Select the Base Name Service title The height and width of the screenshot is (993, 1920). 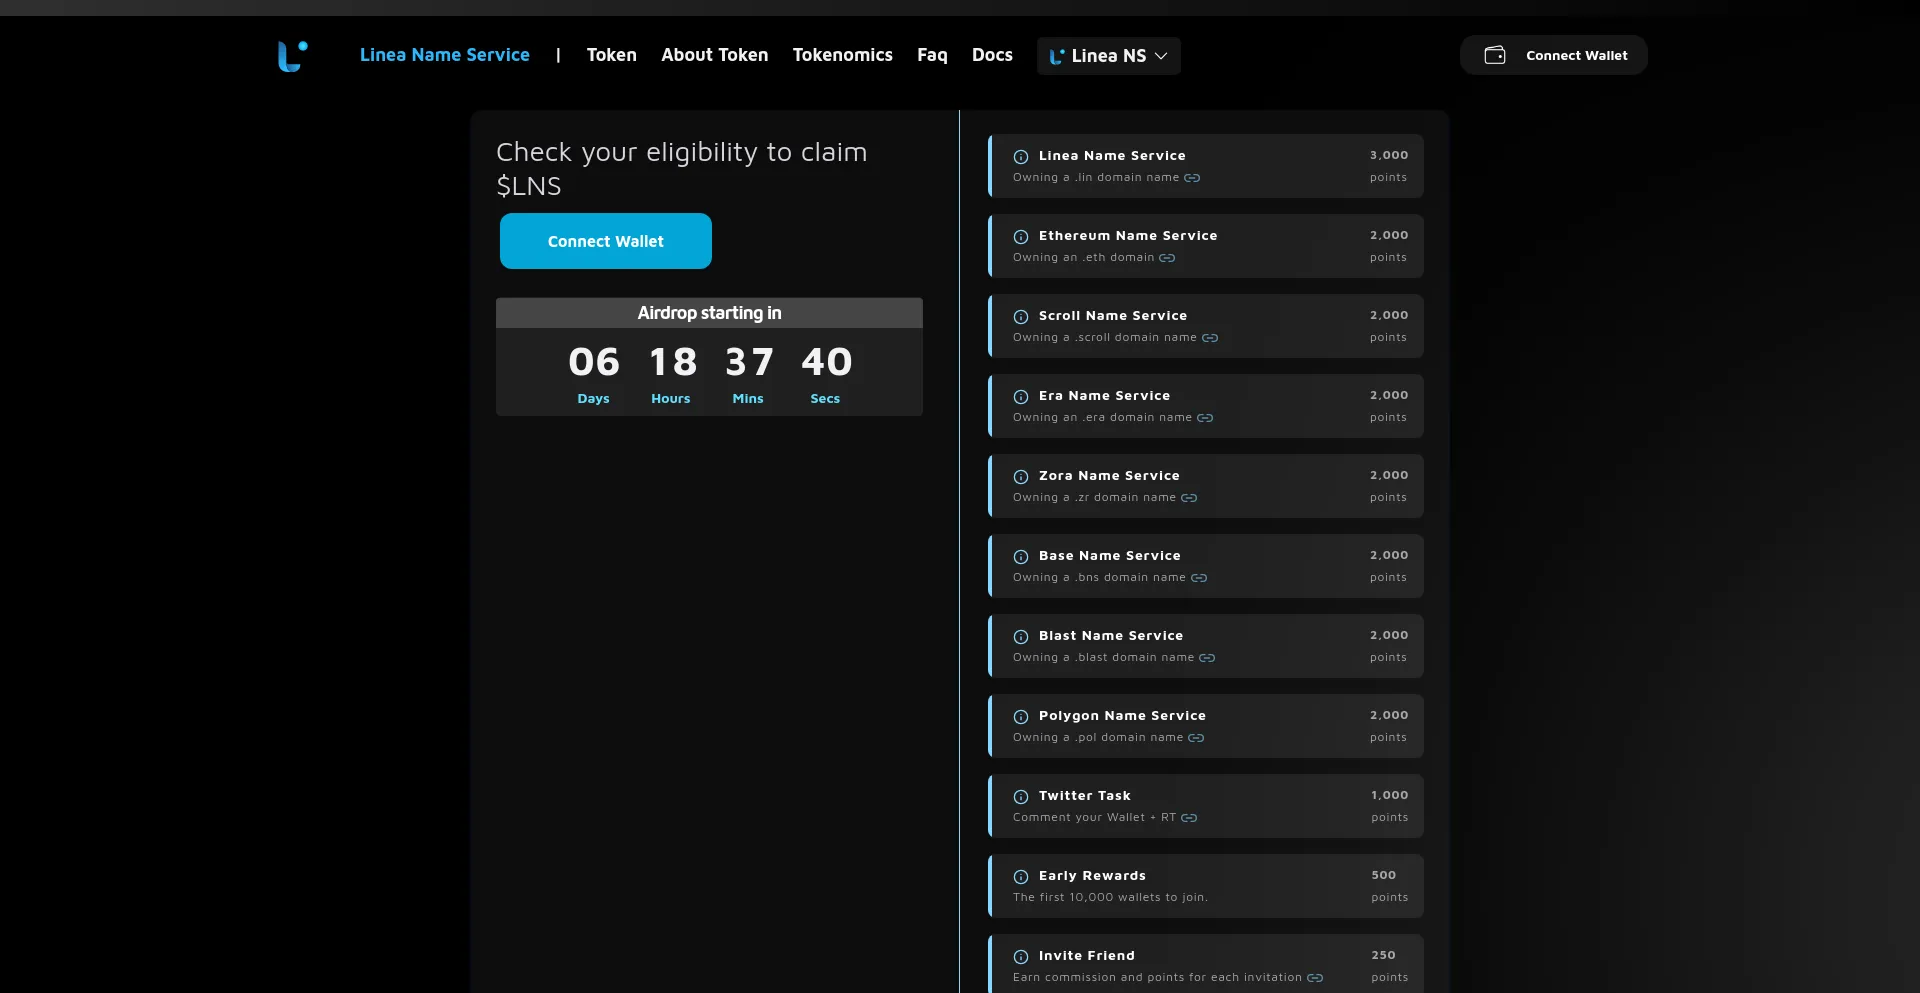click(x=1110, y=556)
